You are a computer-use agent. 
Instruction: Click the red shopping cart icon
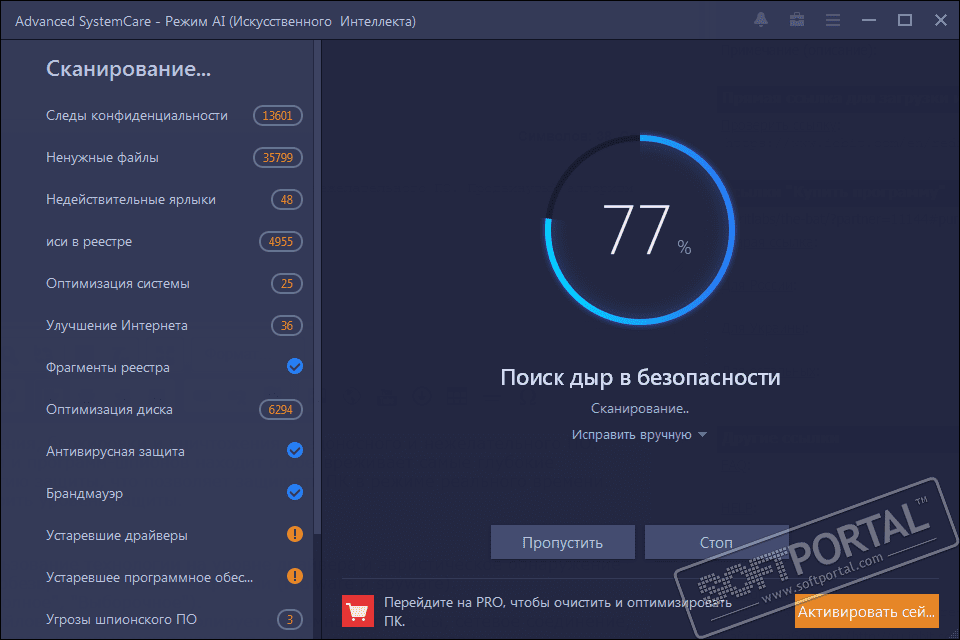pyautogui.click(x=358, y=611)
